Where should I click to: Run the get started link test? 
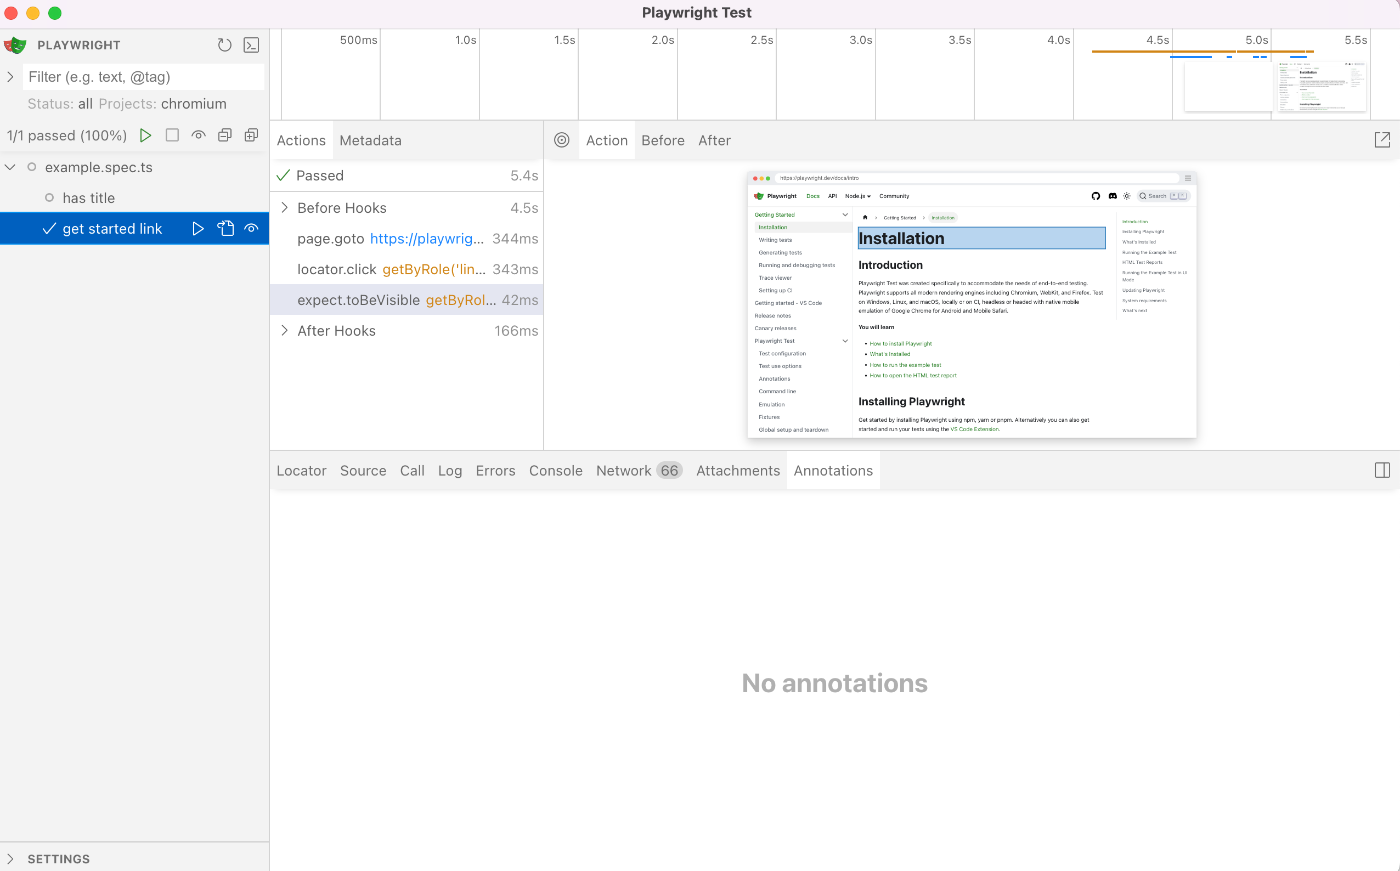[x=198, y=229]
